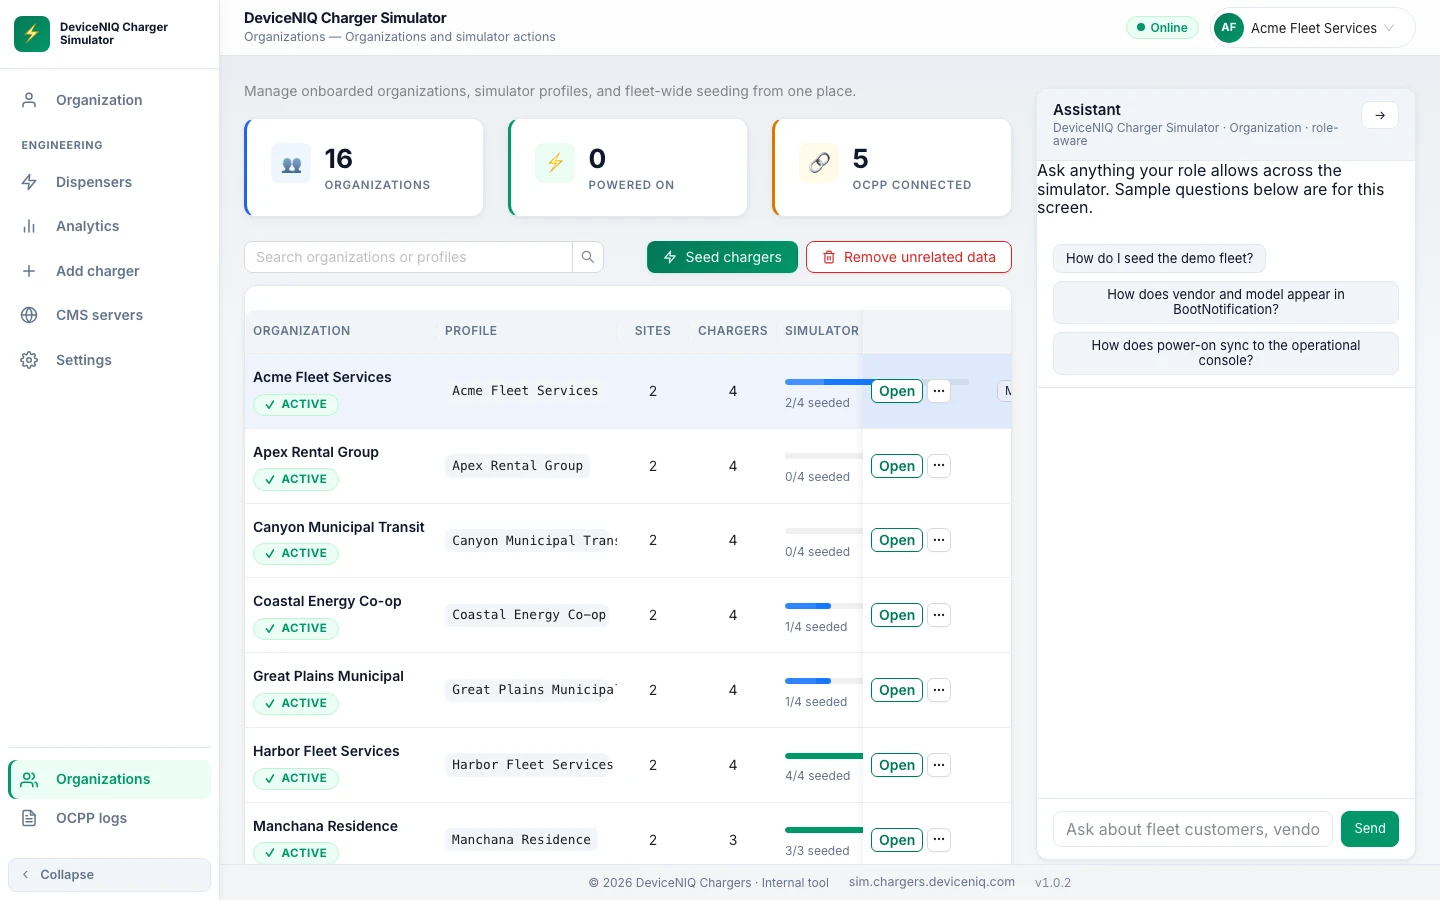Focus the Search organizations or profiles field
Image resolution: width=1440 pixels, height=900 pixels.
tap(408, 257)
